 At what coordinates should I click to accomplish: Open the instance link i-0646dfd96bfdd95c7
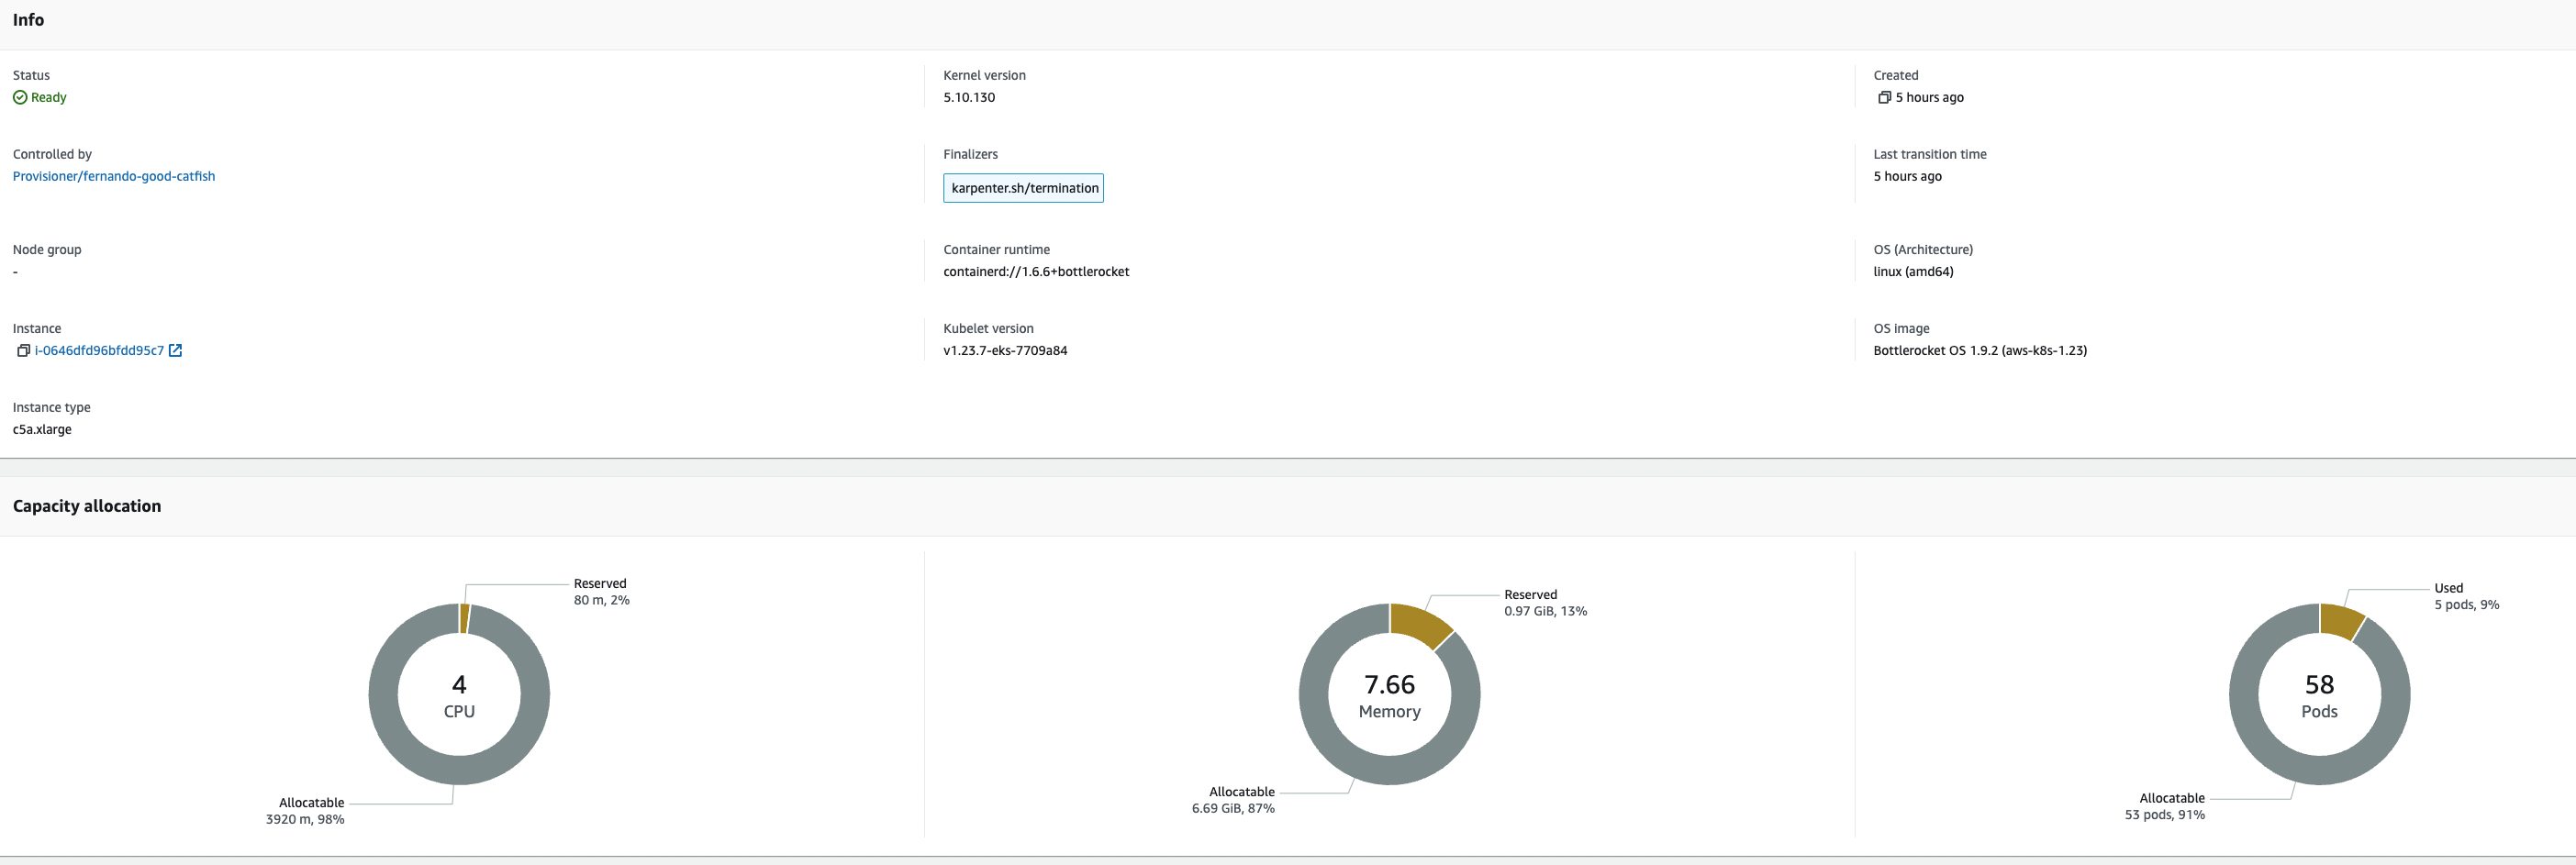[x=99, y=350]
